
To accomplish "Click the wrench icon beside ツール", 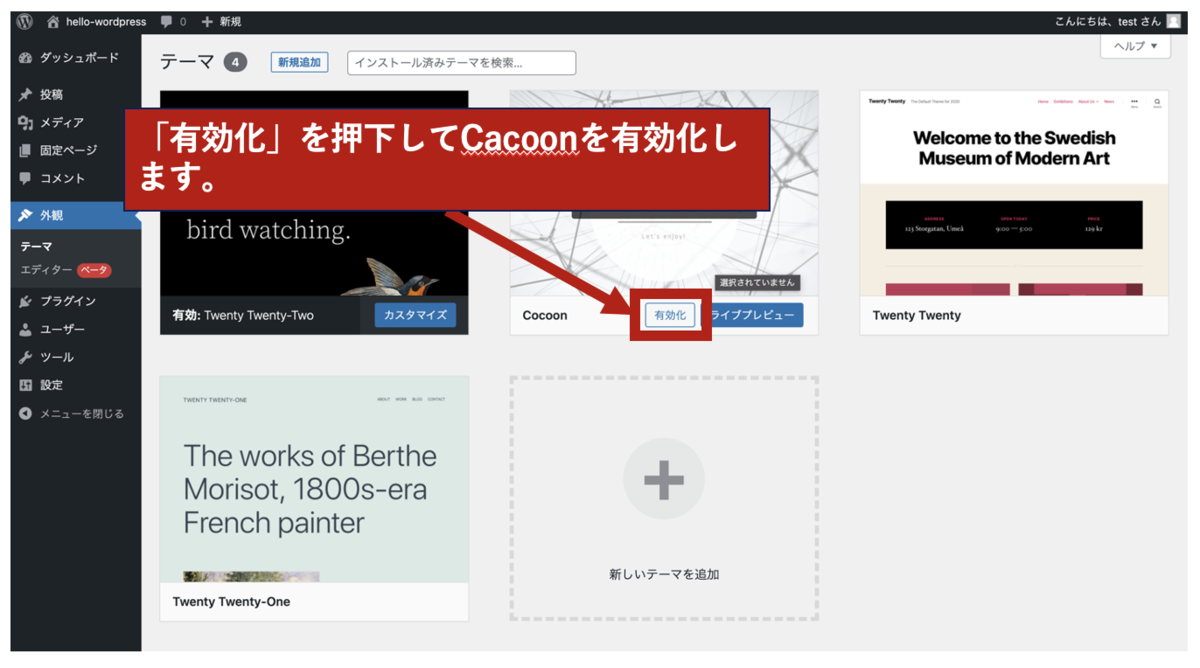I will [26, 357].
